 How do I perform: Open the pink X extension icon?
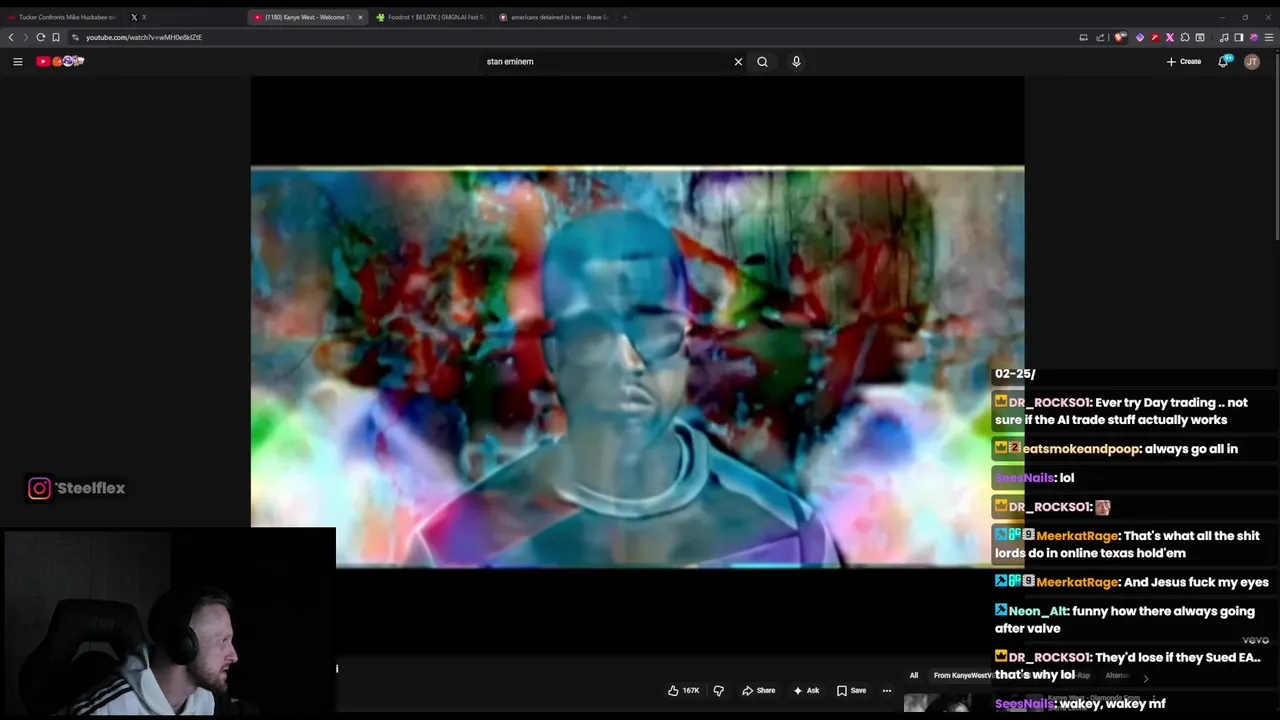coord(1170,37)
